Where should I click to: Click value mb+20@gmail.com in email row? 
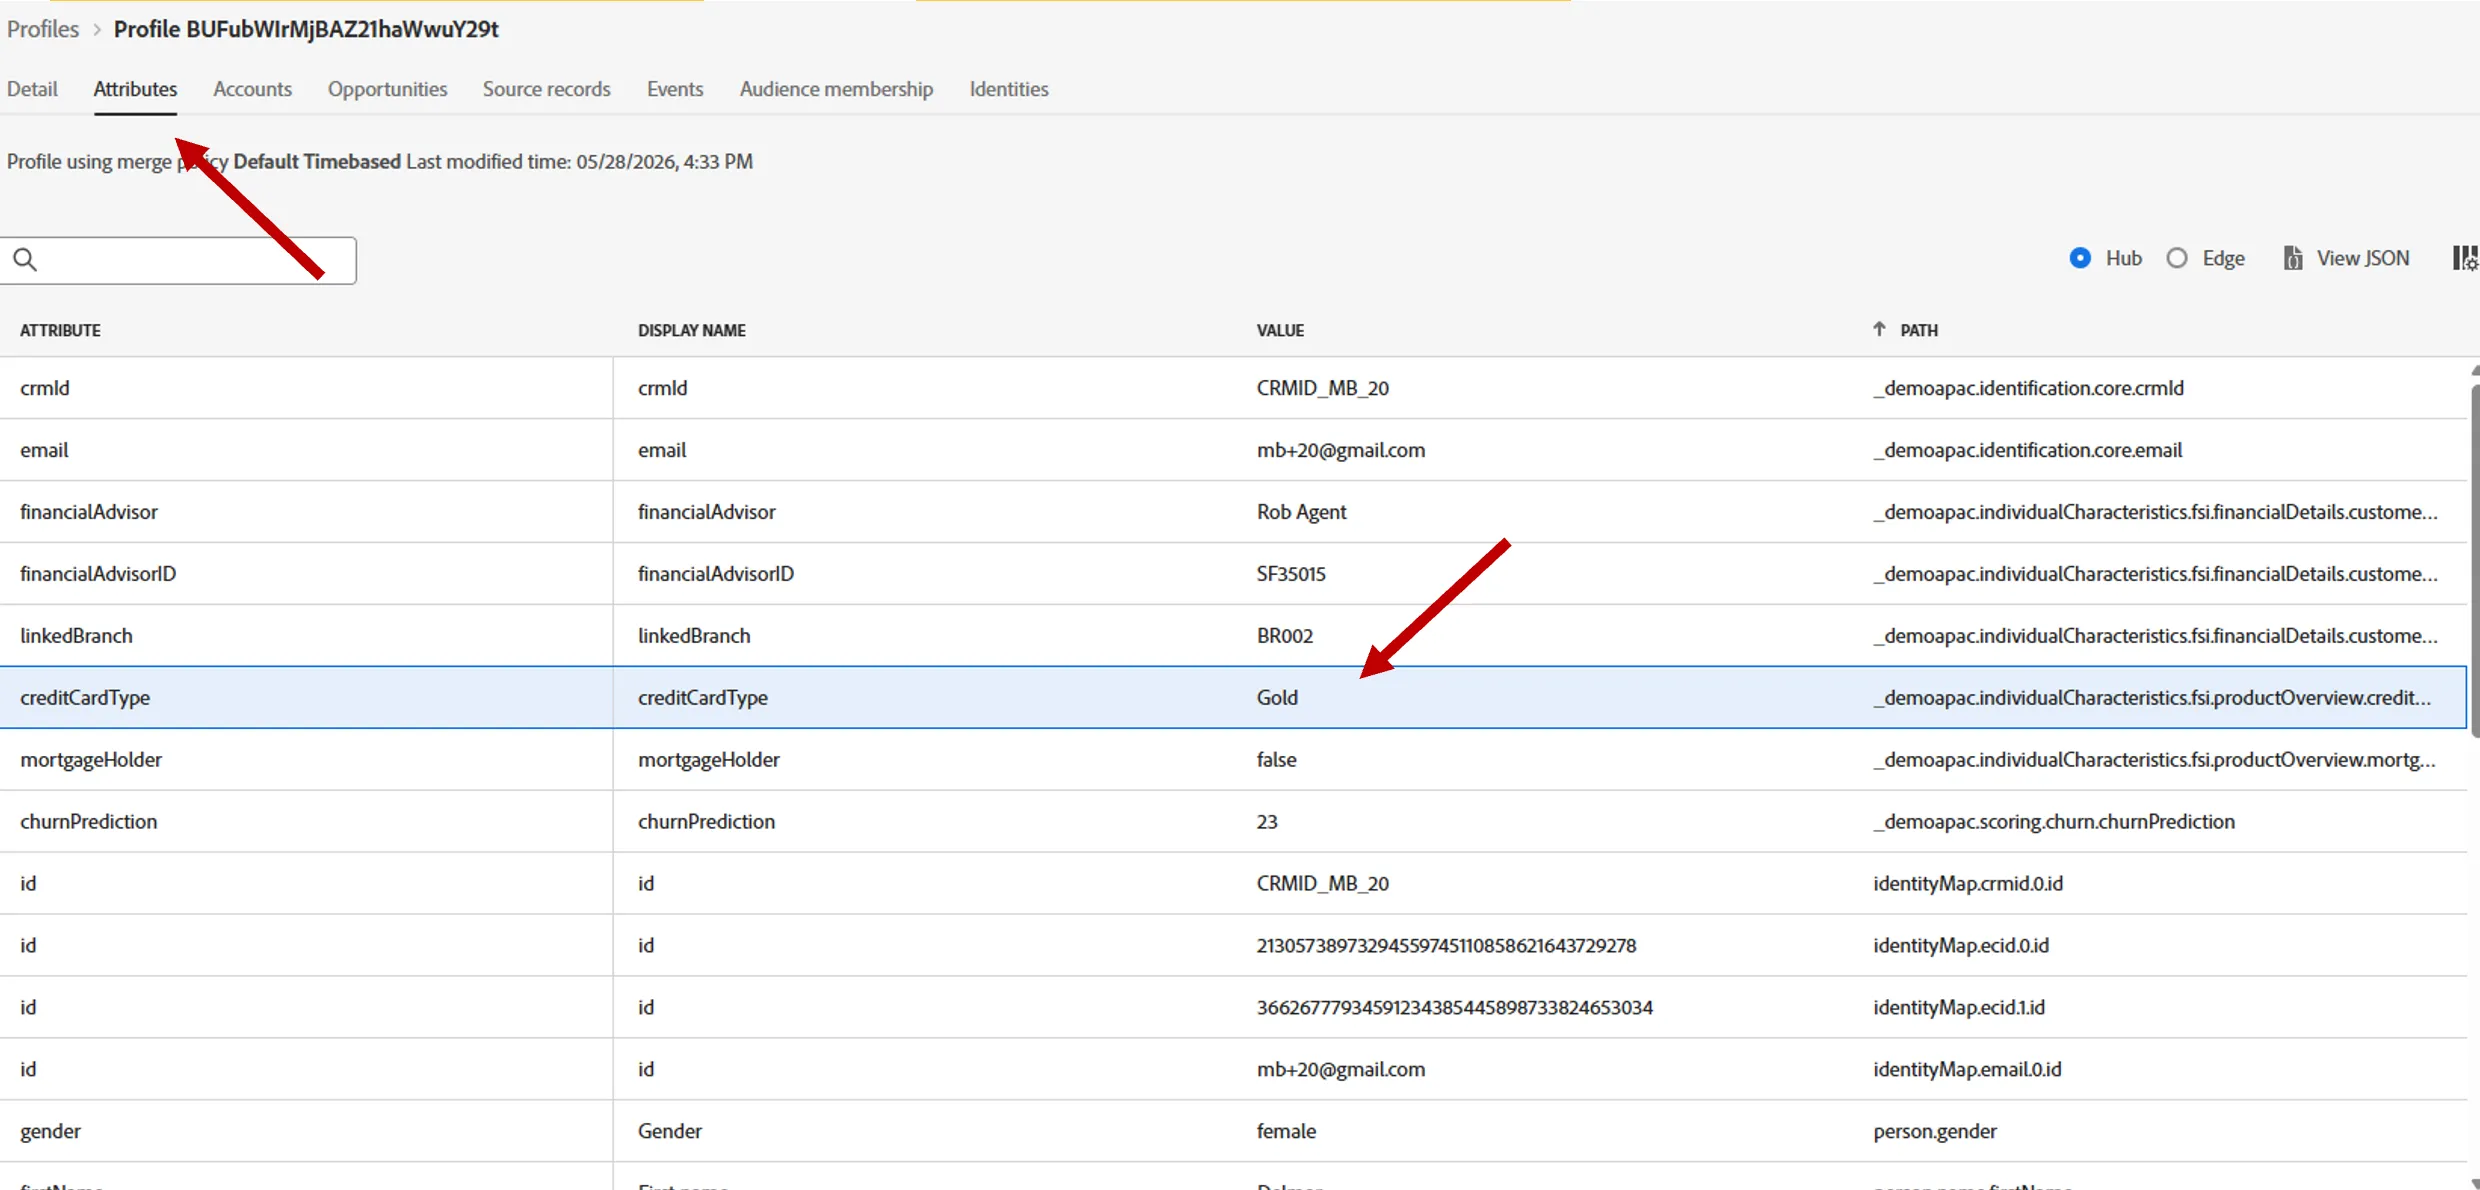[x=1341, y=450]
